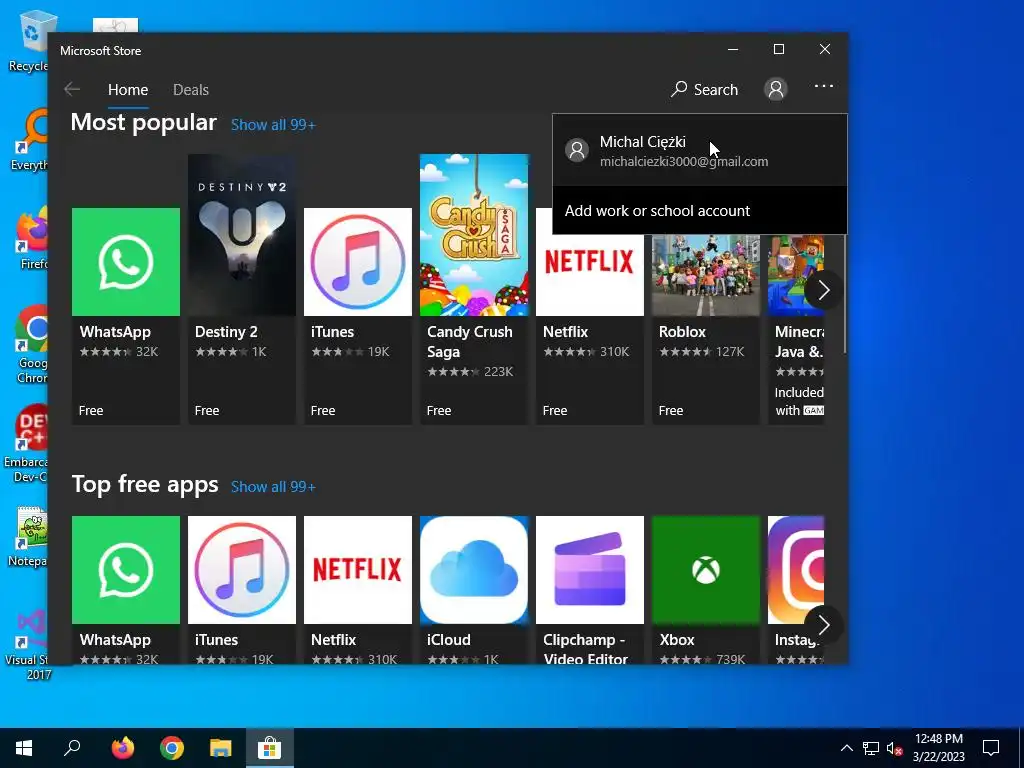Select the Notepad++ desktop shortcut
The width and height of the screenshot is (1024, 768).
pyautogui.click(x=29, y=537)
